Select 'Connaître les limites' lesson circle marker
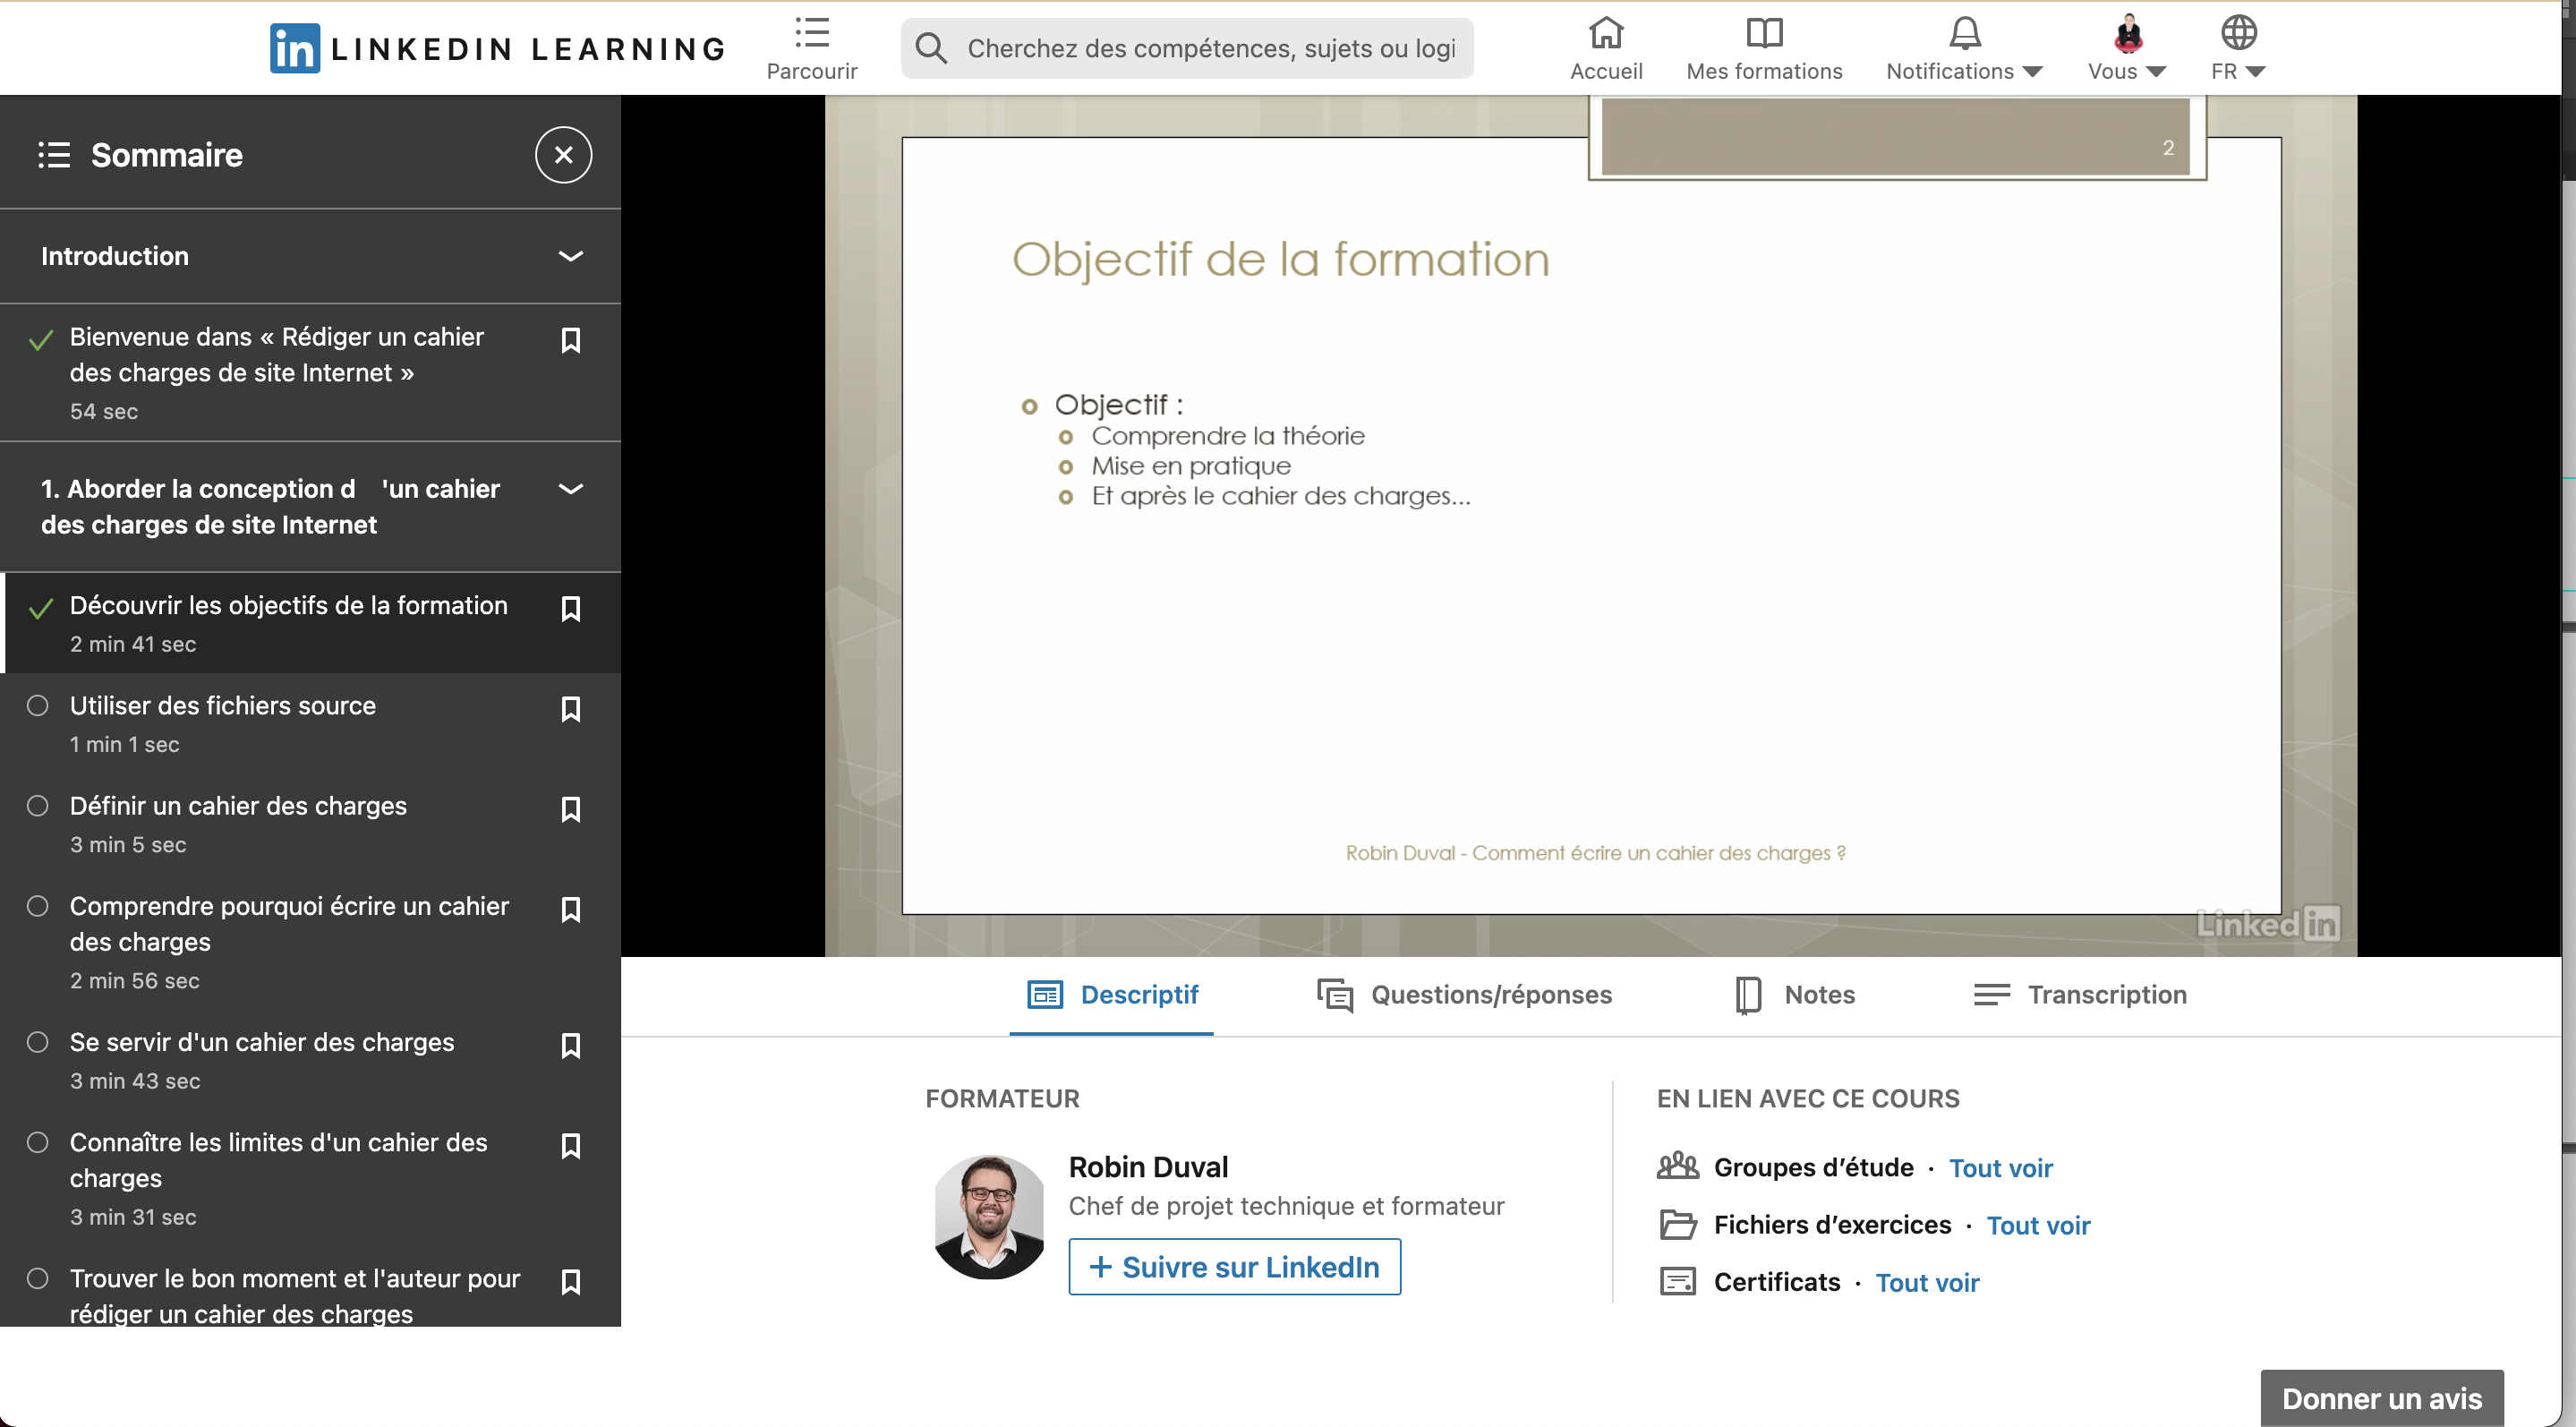This screenshot has width=2576, height=1427. [38, 1142]
